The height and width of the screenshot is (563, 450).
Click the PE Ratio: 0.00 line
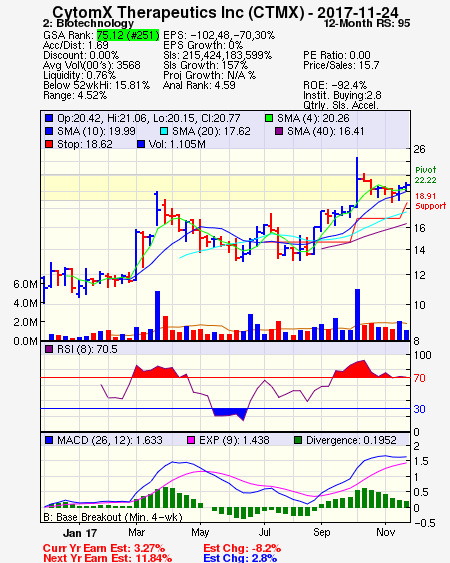tap(337, 55)
